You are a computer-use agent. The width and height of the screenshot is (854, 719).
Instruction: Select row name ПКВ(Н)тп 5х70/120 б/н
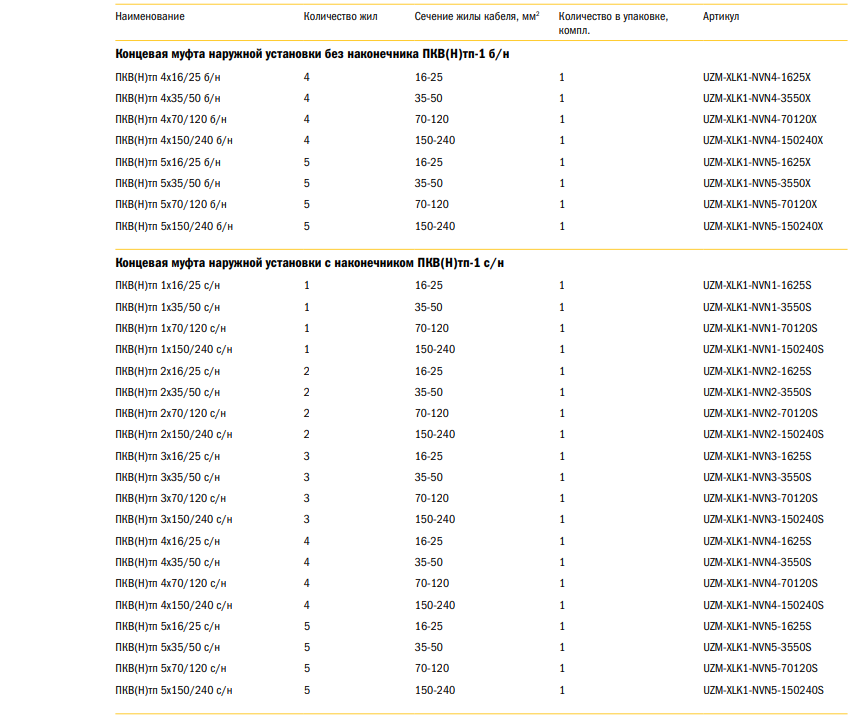click(x=171, y=204)
